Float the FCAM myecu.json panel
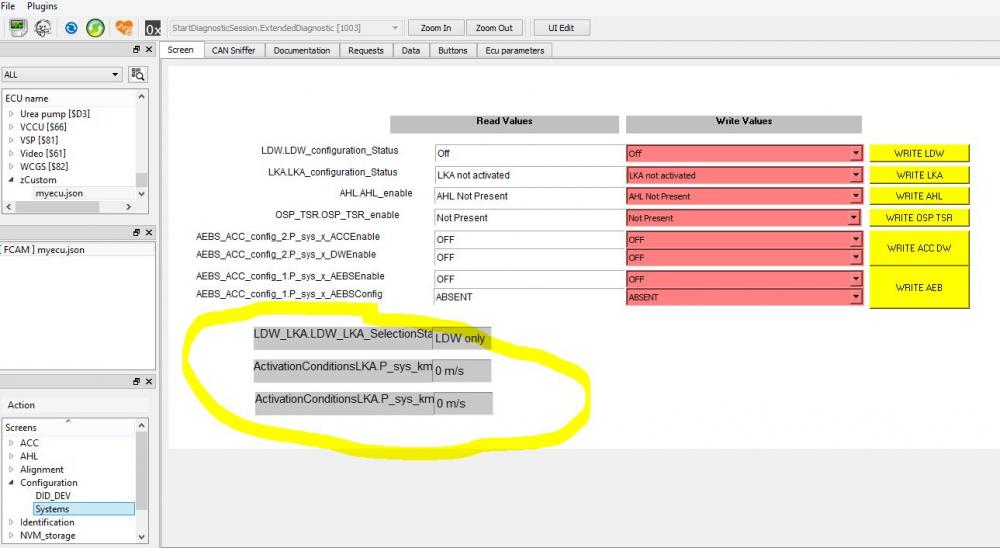1000x548 pixels. pyautogui.click(x=136, y=233)
